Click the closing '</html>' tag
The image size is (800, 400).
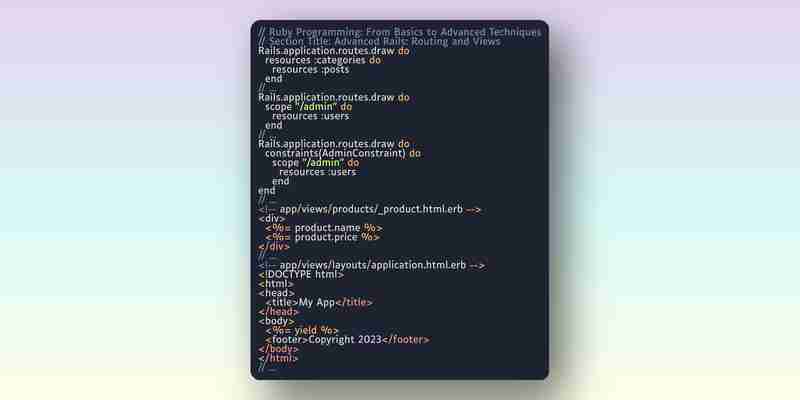pos(278,358)
